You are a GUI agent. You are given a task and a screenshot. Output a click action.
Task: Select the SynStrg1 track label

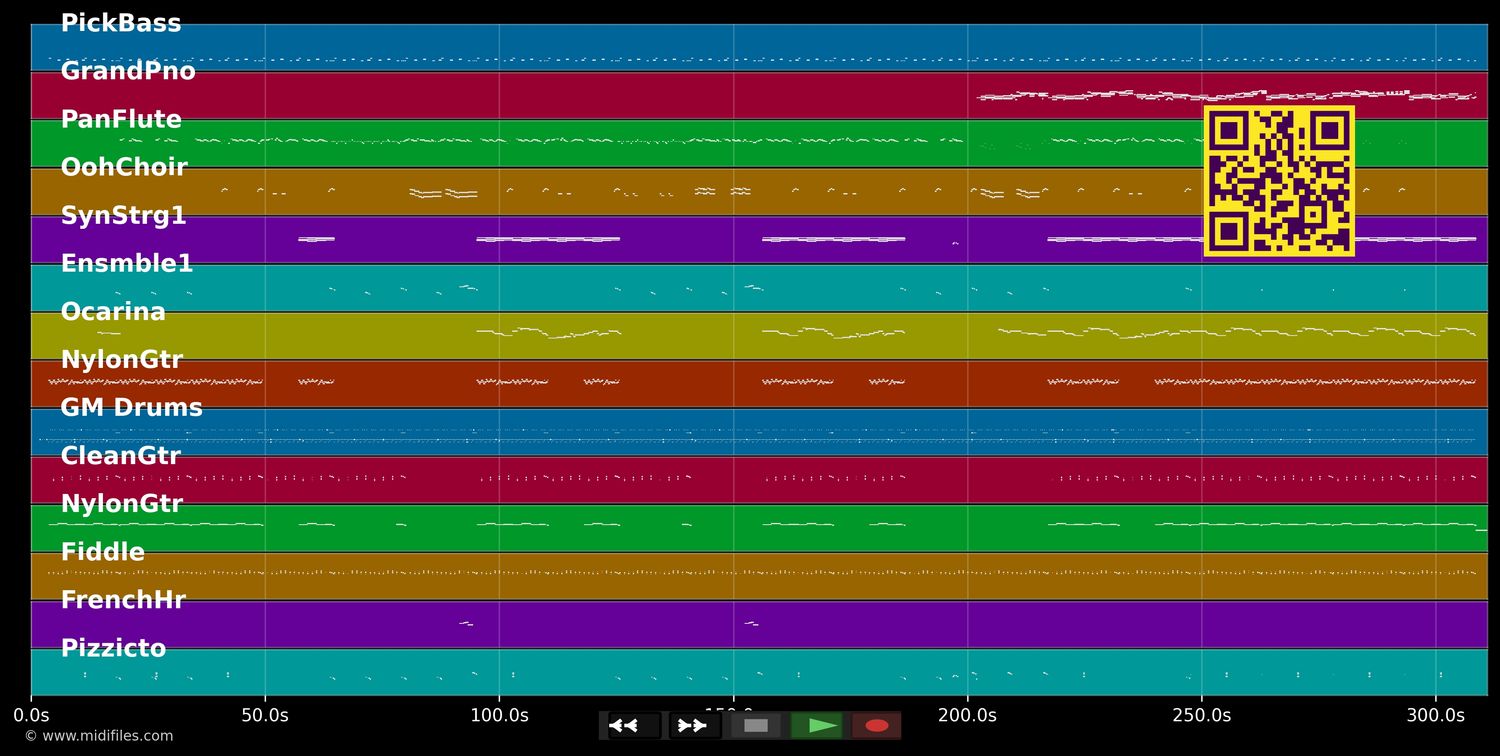coord(124,216)
